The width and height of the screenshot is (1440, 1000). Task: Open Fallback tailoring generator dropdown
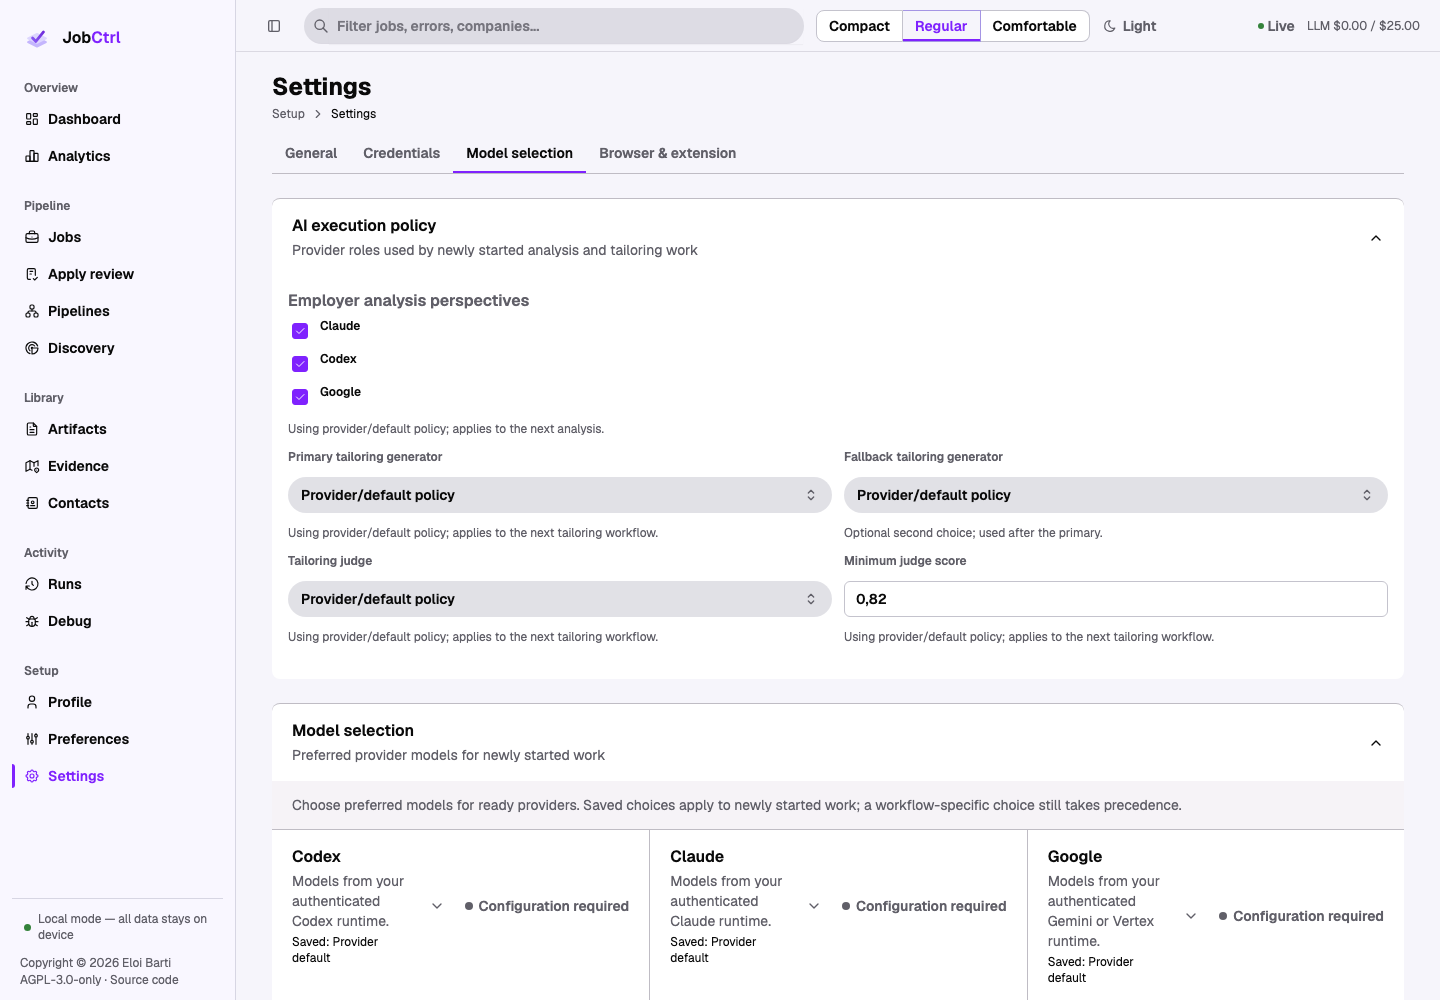tap(1116, 495)
